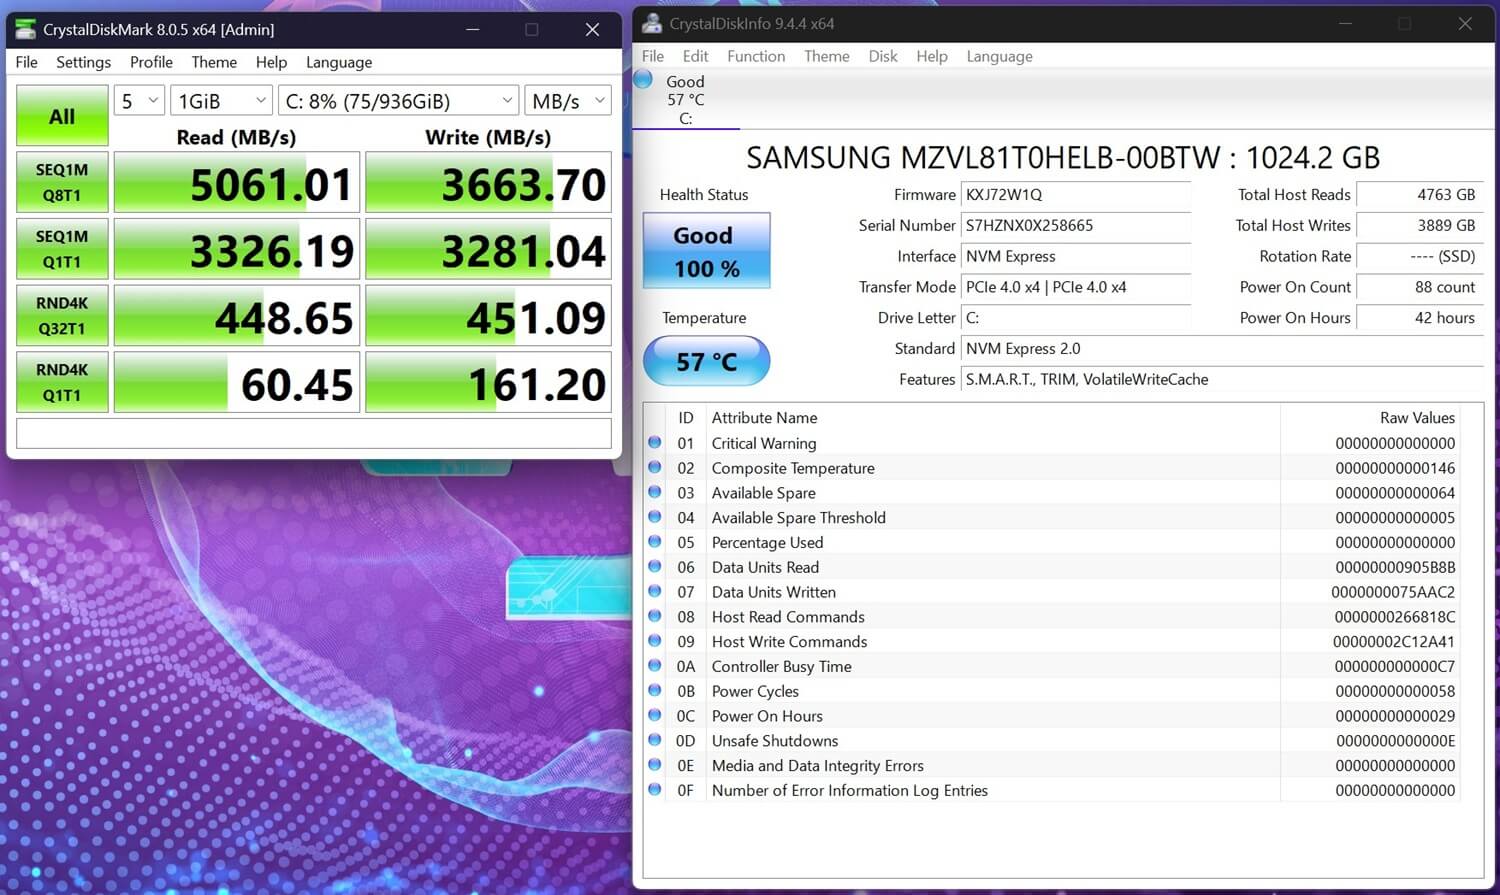
Task: Open File menu in CrystalDiskInfo
Action: pos(652,56)
